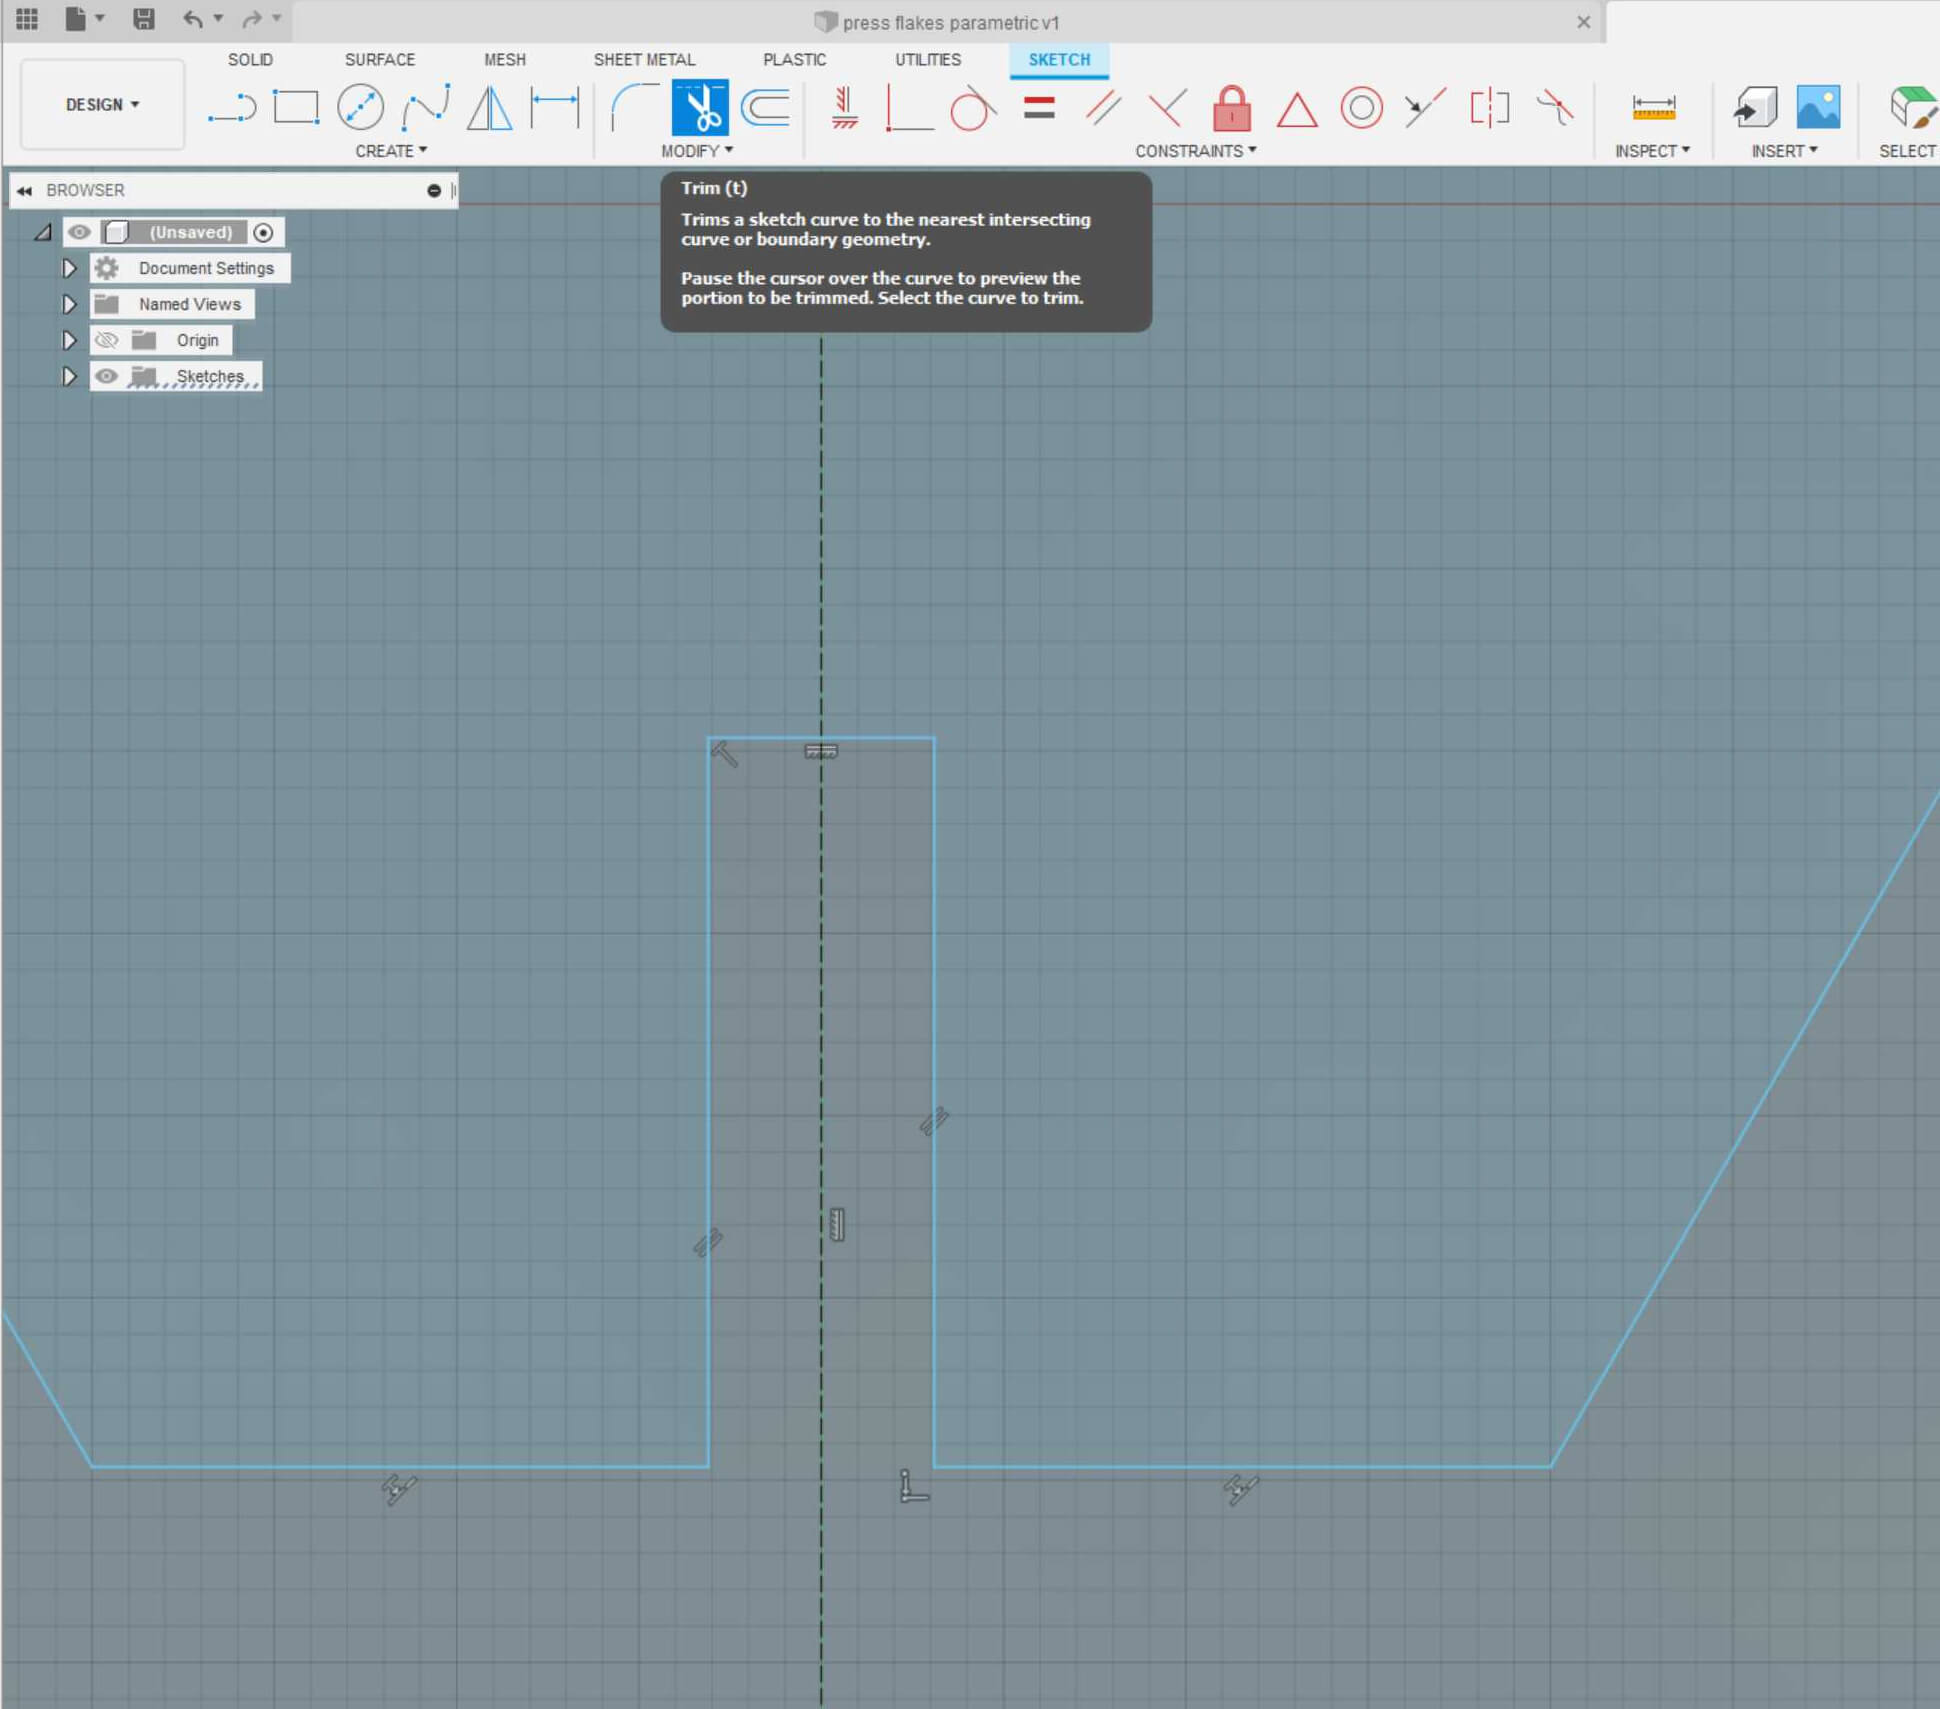Select the Line tool

tap(232, 107)
